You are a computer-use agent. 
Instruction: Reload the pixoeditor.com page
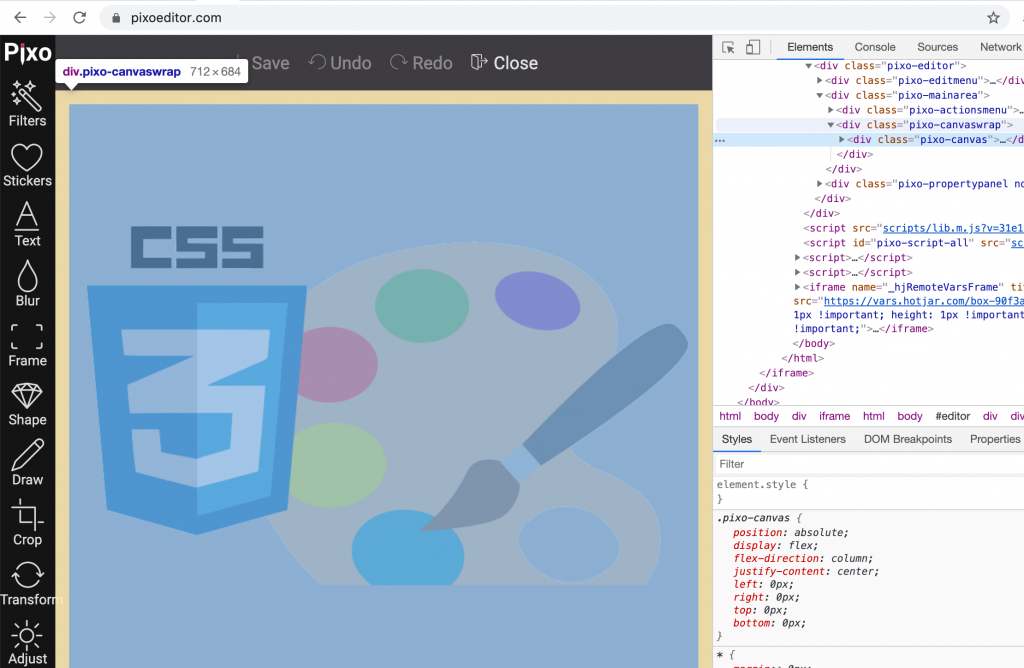(x=79, y=18)
